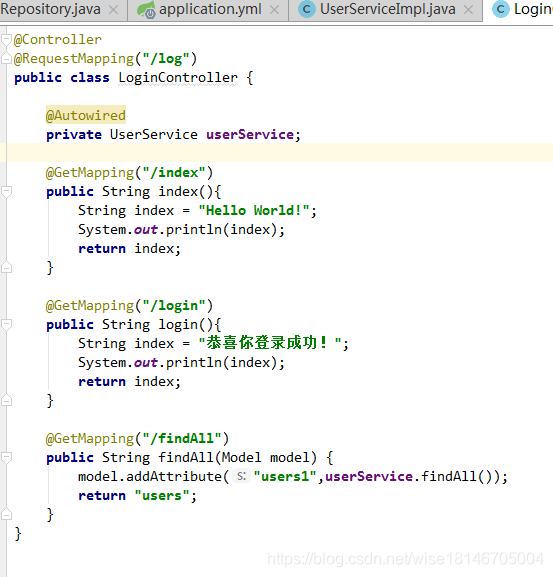Viewport: 553px width, 577px height.
Task: Close the UserServiceImpl.java tab
Action: point(468,10)
